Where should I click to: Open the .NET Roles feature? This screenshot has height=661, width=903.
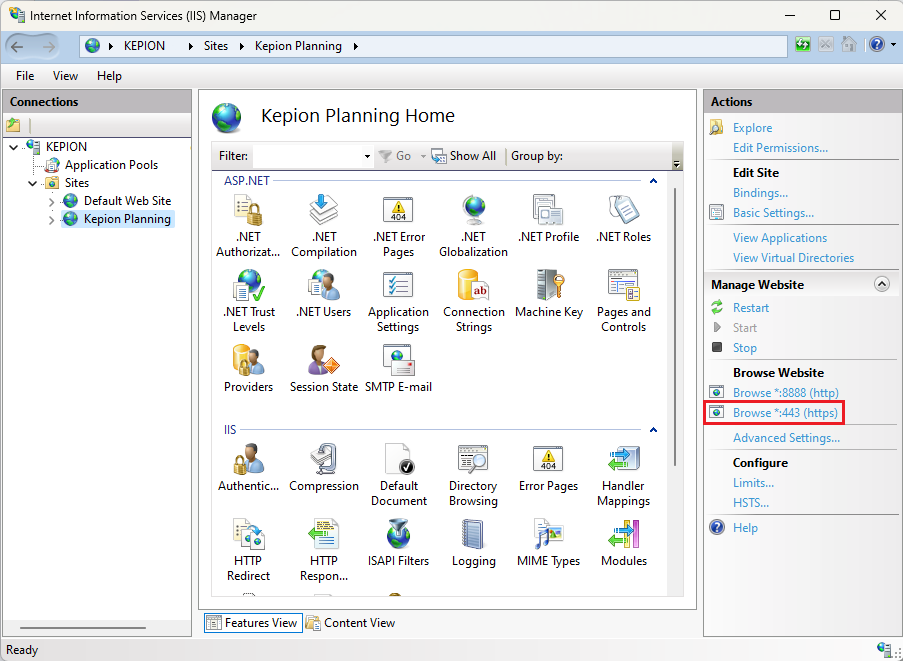624,219
